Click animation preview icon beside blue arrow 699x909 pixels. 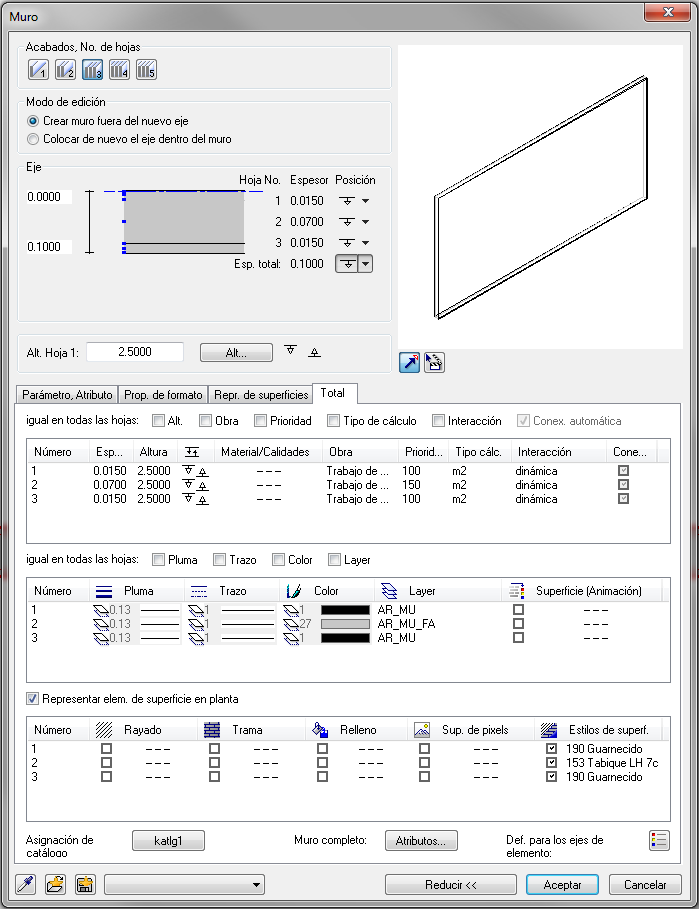(434, 362)
